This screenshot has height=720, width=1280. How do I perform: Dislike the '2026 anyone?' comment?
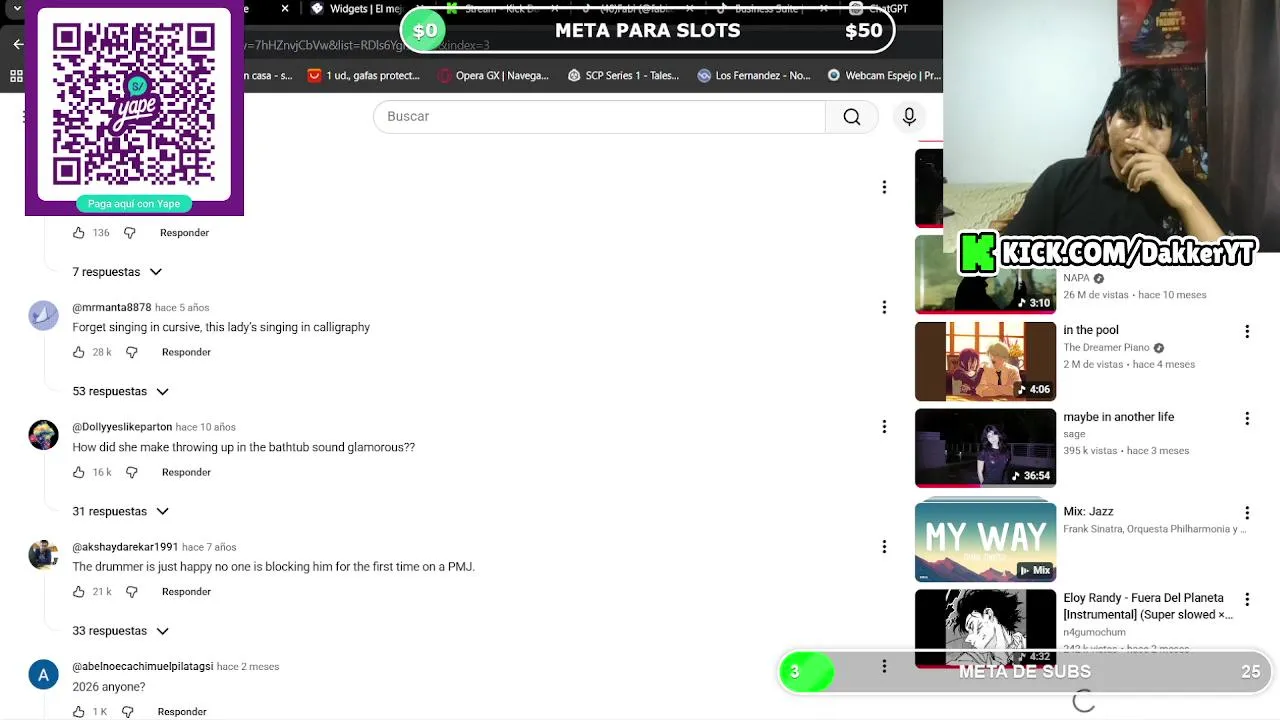coord(127,712)
